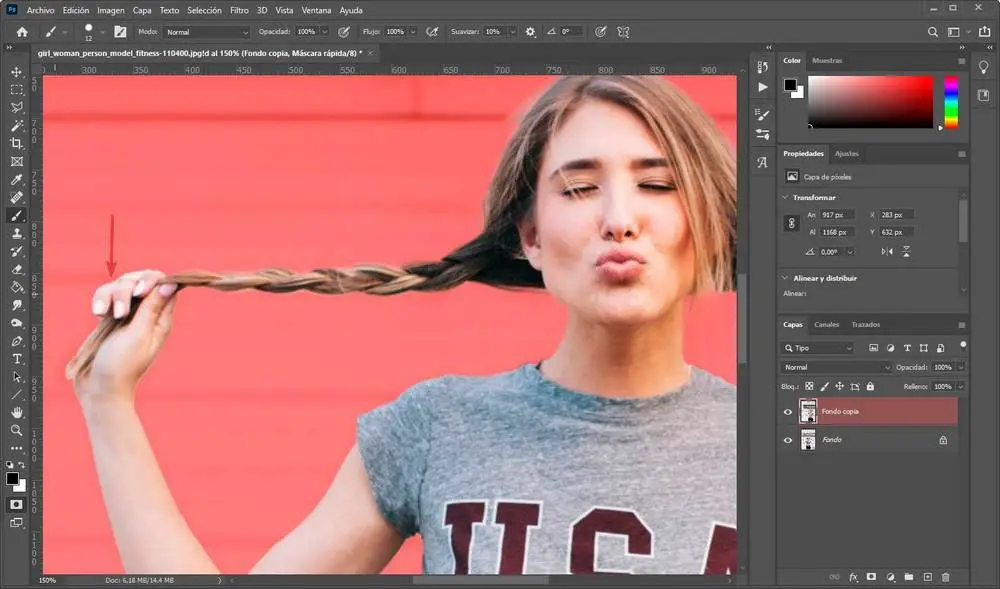Hide the Fondo layer via eye icon
This screenshot has height=589, width=1000.
[788, 440]
